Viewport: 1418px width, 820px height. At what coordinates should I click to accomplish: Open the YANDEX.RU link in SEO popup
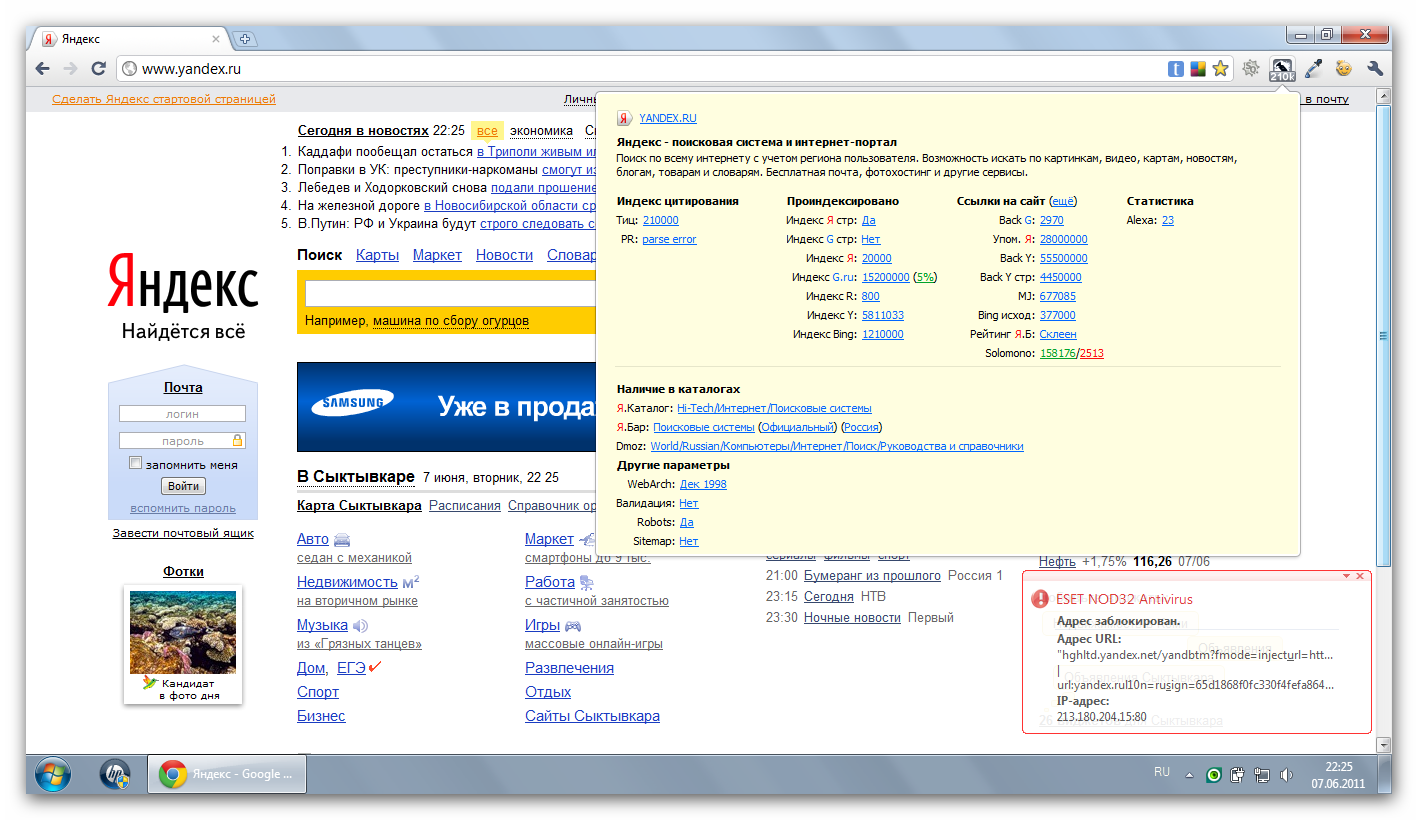[668, 118]
